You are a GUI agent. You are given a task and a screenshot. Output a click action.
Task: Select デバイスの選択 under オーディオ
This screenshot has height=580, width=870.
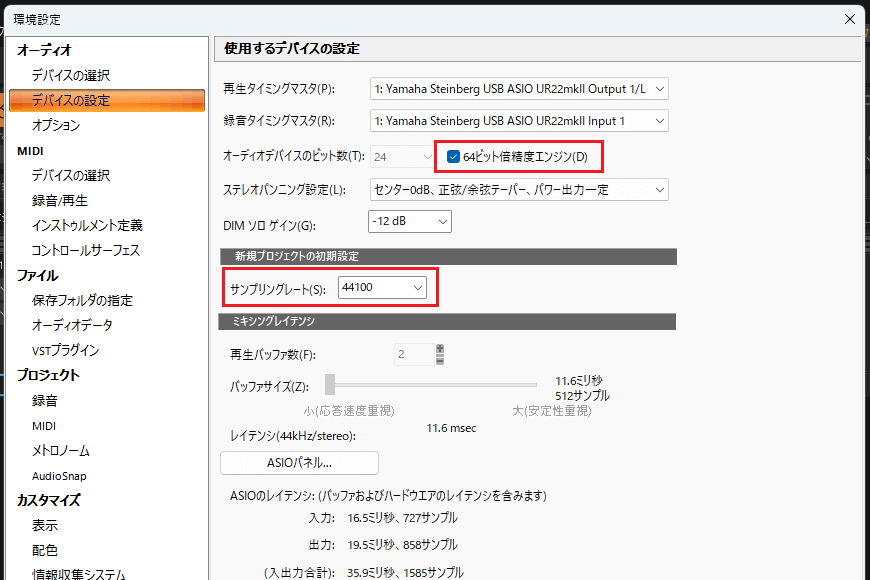[x=70, y=75]
